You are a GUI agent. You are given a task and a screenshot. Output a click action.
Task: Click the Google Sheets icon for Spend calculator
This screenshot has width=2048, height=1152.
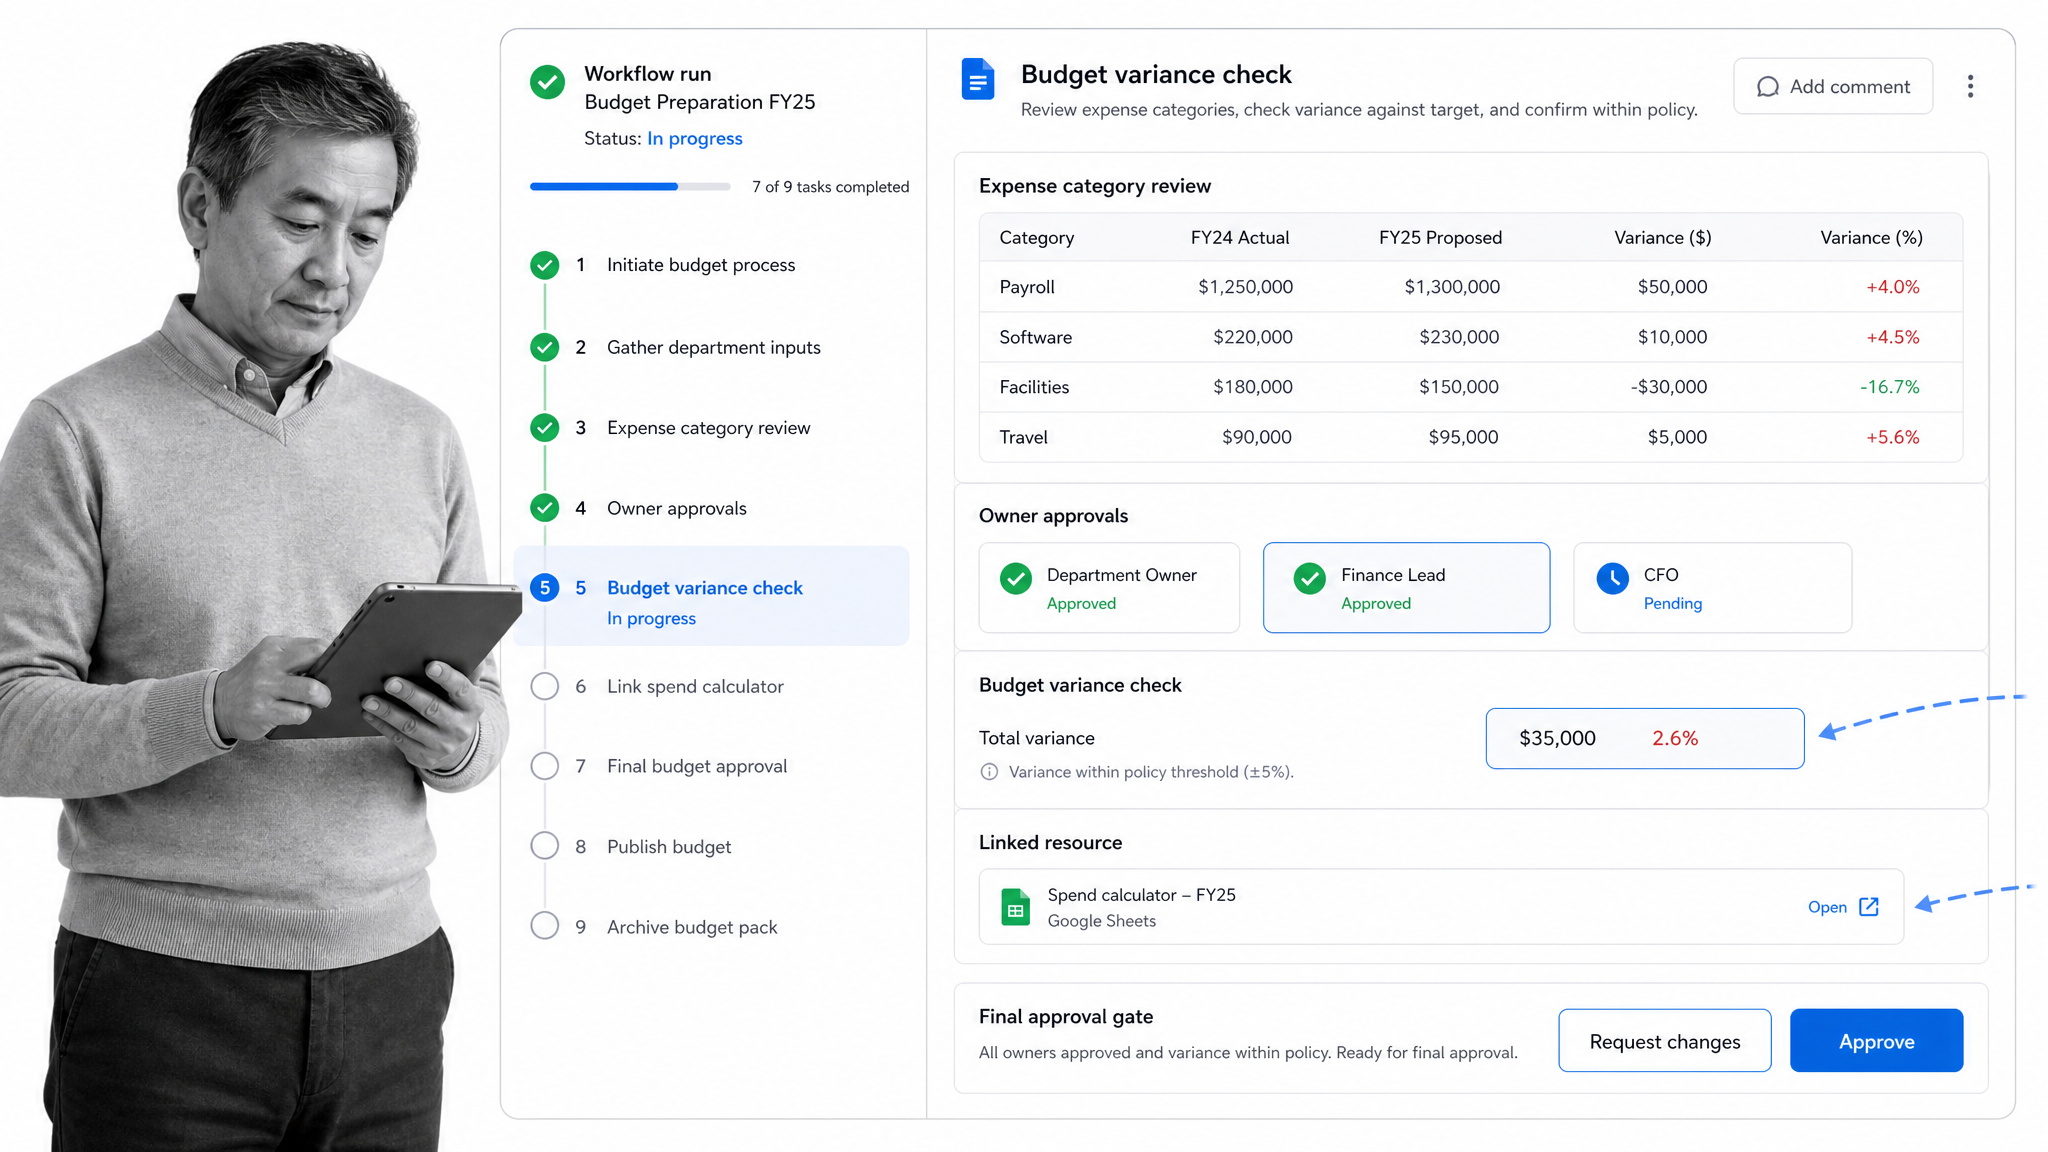point(1015,907)
